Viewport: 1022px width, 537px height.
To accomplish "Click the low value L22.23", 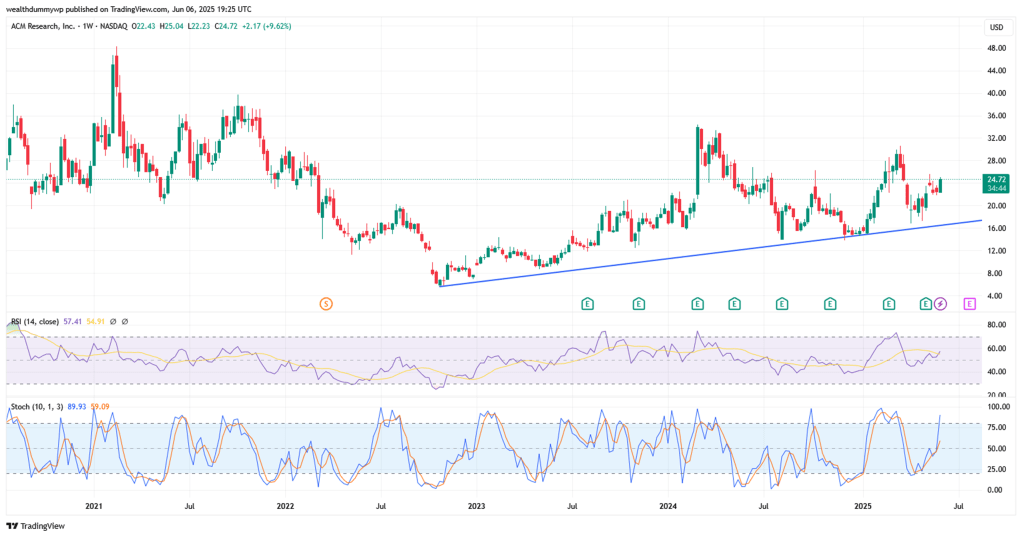I will click(x=198, y=27).
